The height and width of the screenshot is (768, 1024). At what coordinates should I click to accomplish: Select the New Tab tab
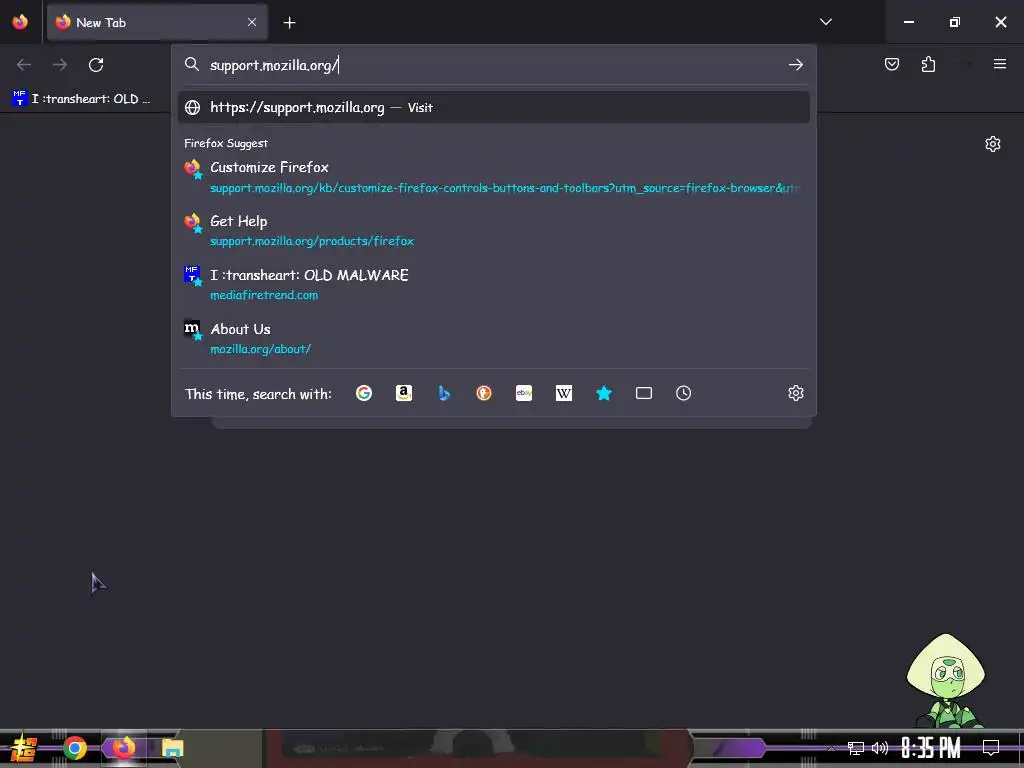[157, 22]
